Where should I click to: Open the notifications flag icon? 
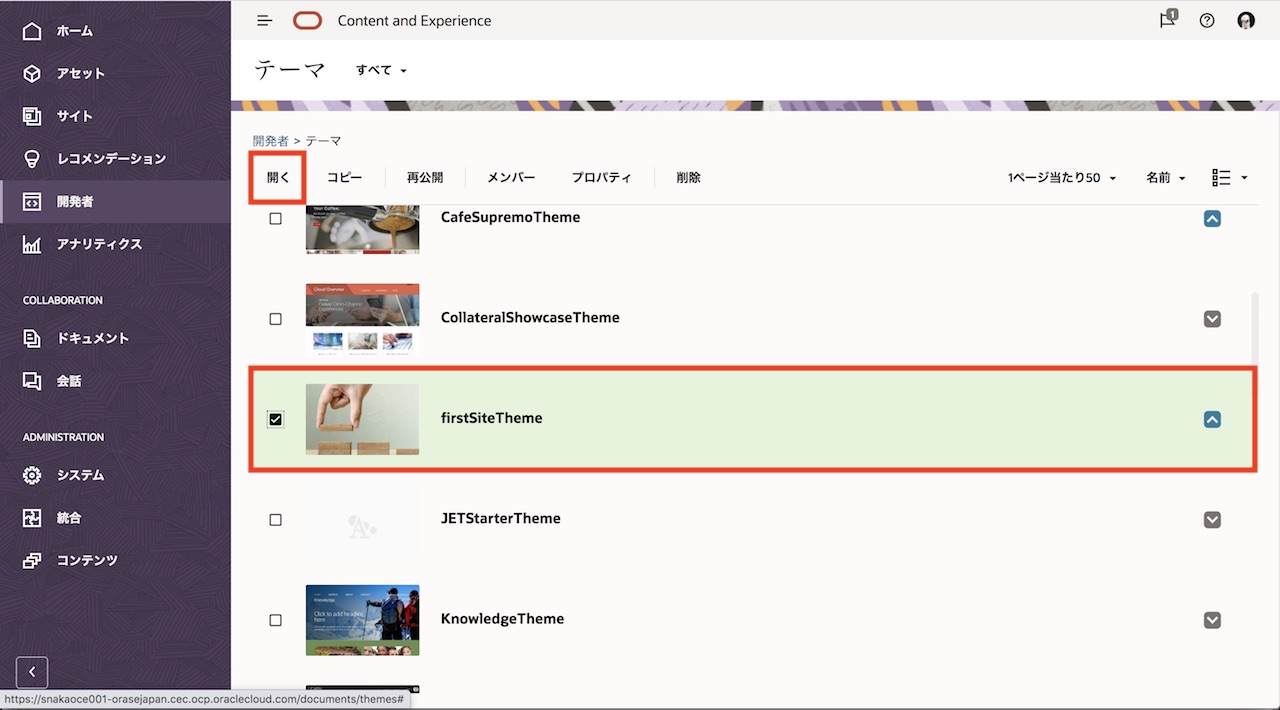[1167, 20]
